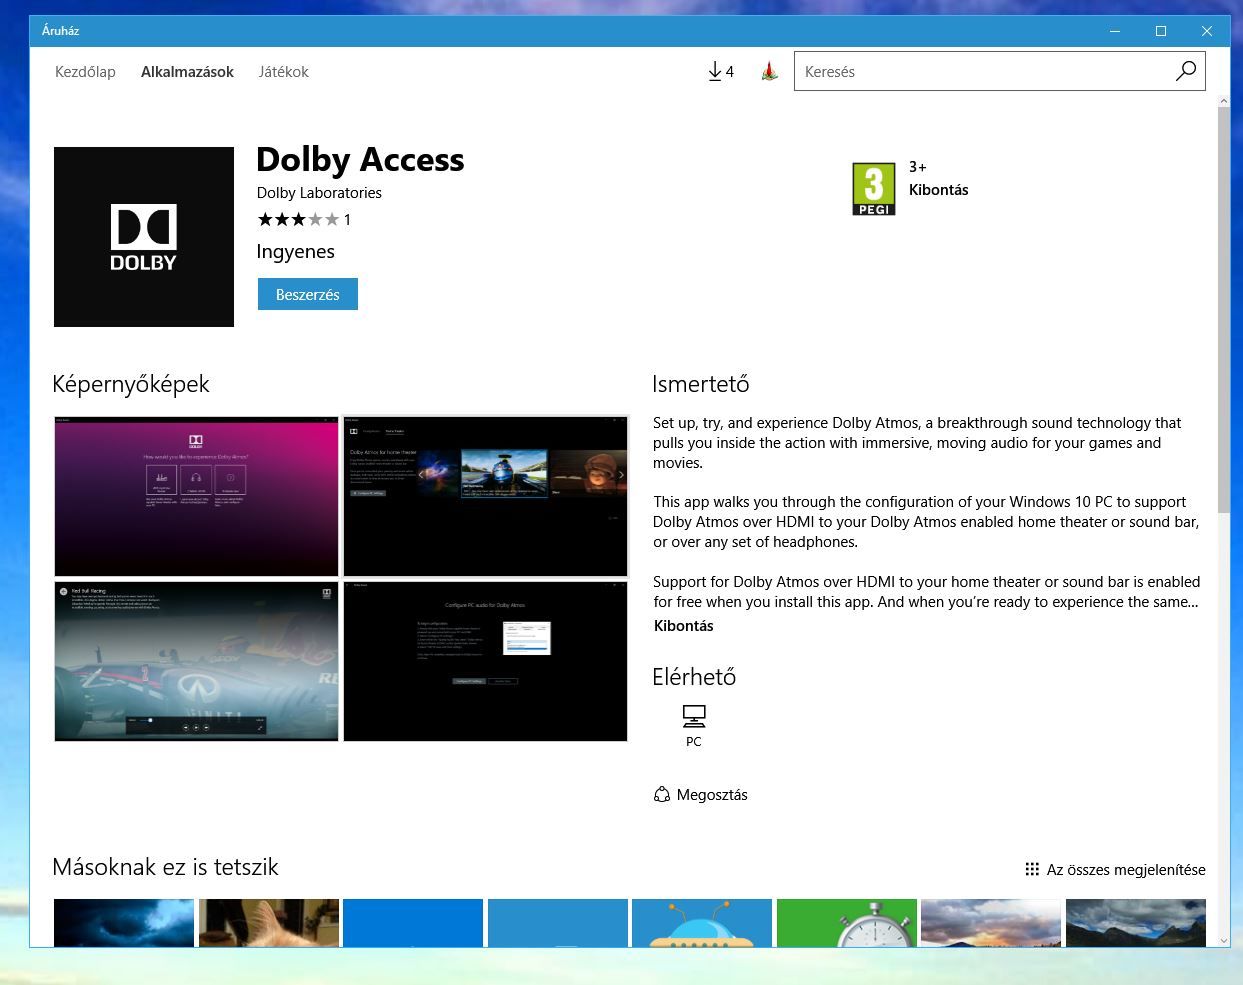Click the PC device icon
This screenshot has width=1243, height=985.
tap(694, 716)
